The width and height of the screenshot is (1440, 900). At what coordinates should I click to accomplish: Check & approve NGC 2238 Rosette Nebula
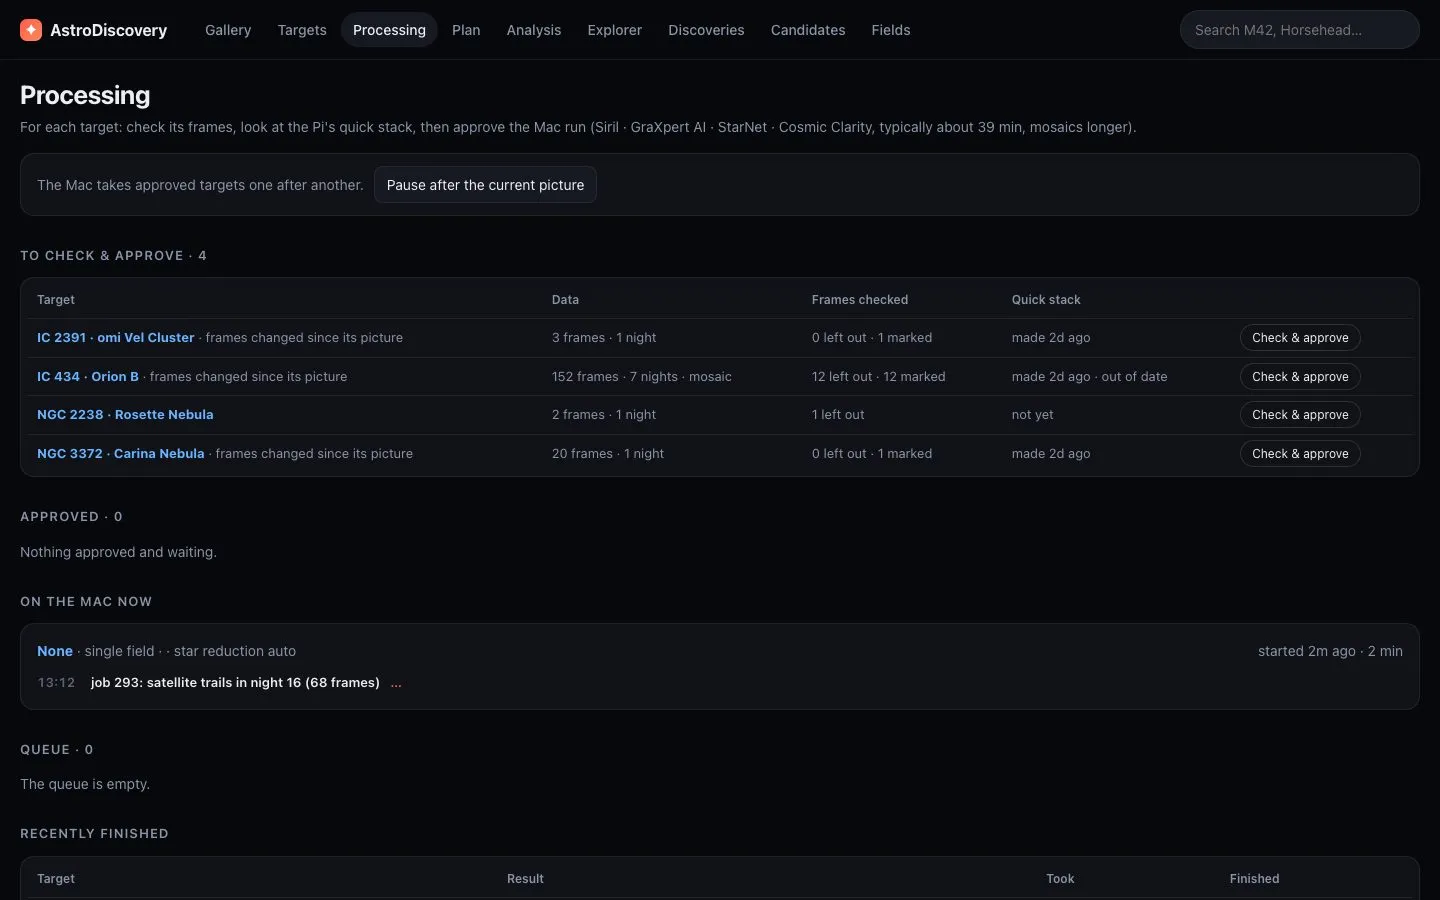[x=1300, y=415]
